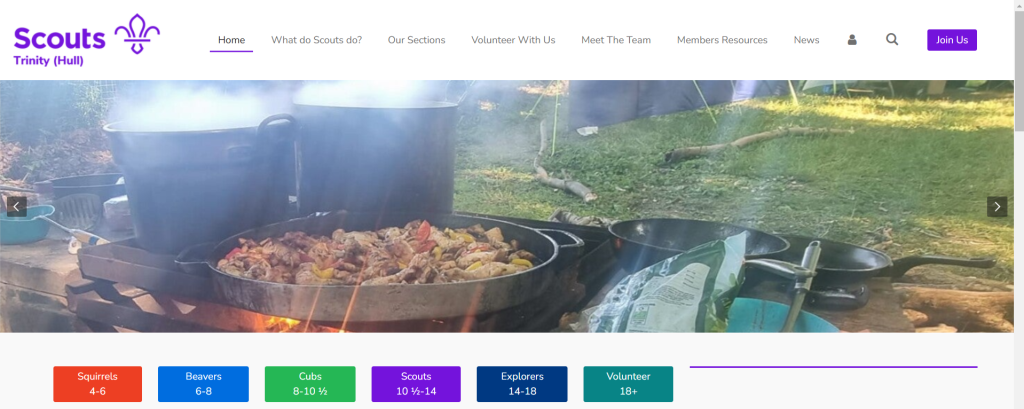This screenshot has height=409, width=1024.
Task: Open the Our Sections menu
Action: 417,40
